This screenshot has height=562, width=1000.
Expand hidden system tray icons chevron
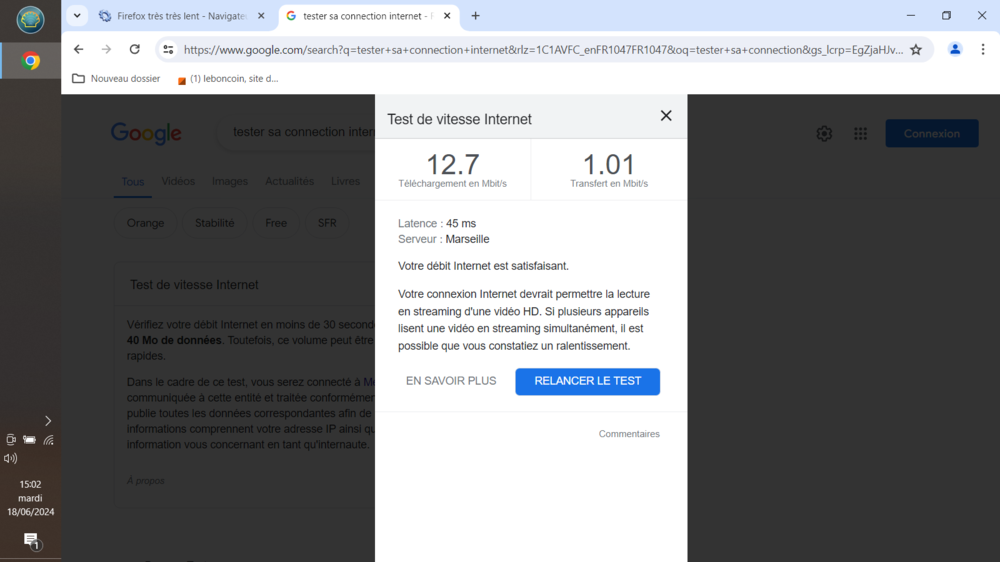[48, 421]
